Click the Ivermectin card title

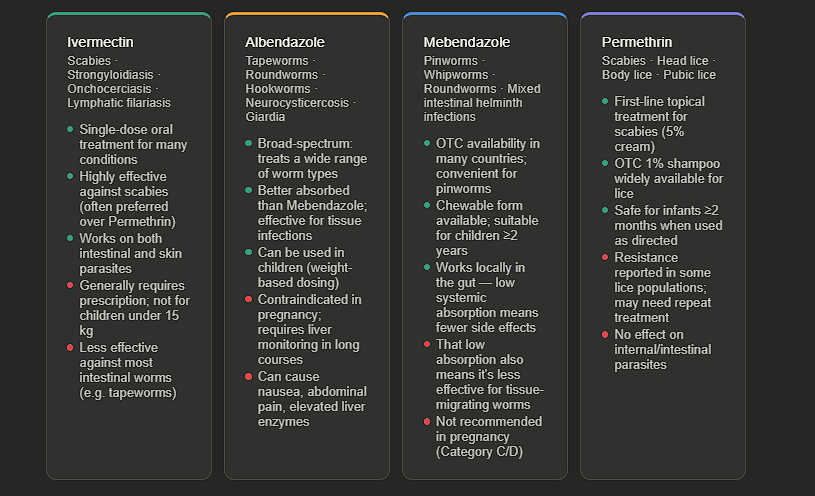point(100,42)
